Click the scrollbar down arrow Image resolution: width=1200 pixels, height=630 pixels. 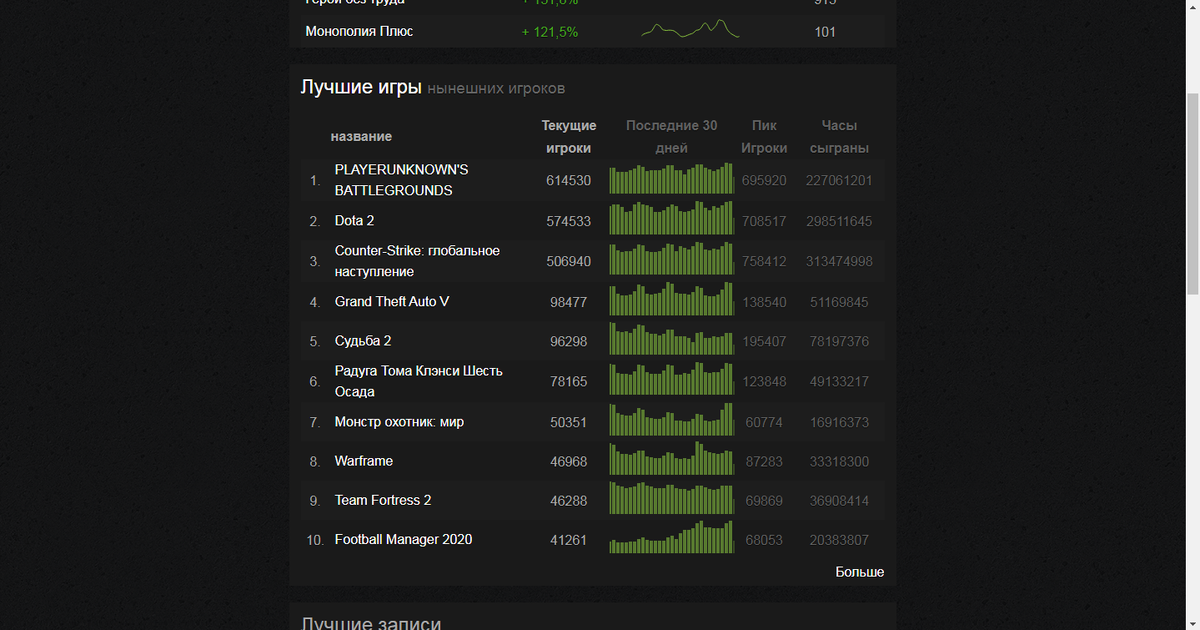tap(1192, 622)
